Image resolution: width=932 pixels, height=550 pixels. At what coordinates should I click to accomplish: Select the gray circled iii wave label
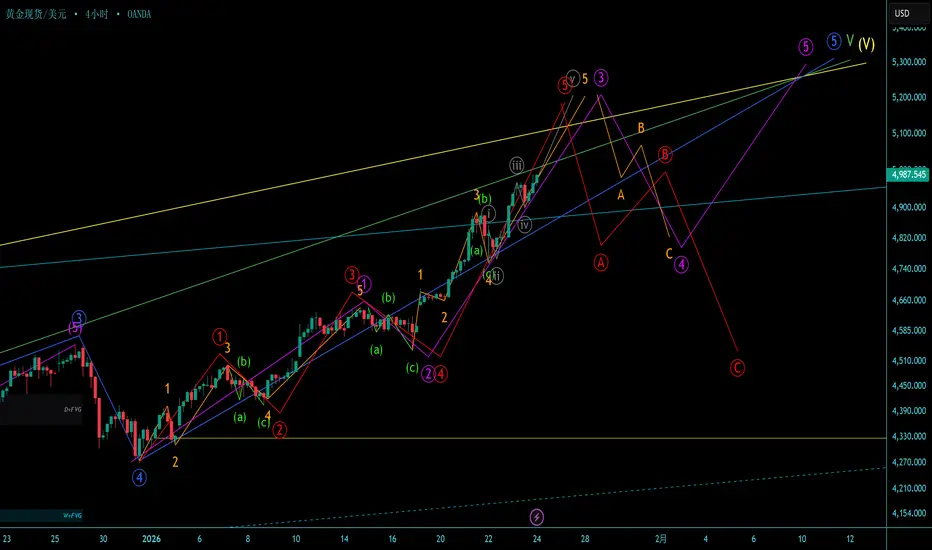[x=517, y=165]
